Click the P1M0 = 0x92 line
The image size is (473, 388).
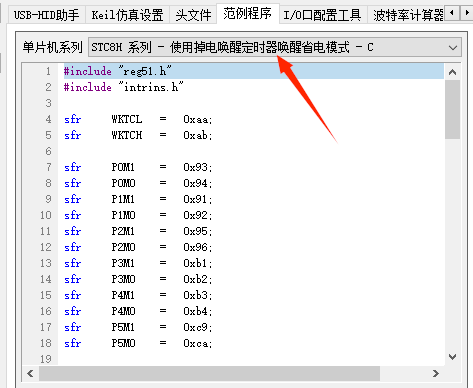click(x=138, y=215)
